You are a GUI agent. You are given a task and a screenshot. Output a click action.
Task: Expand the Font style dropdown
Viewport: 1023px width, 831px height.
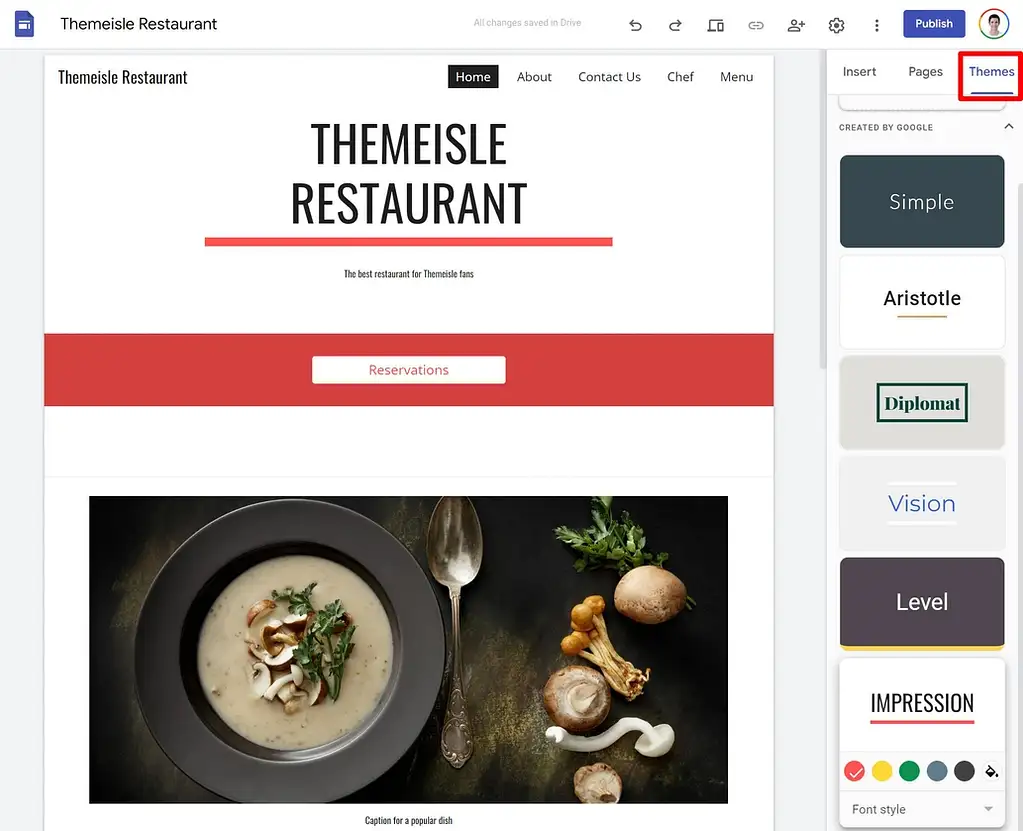(922, 809)
